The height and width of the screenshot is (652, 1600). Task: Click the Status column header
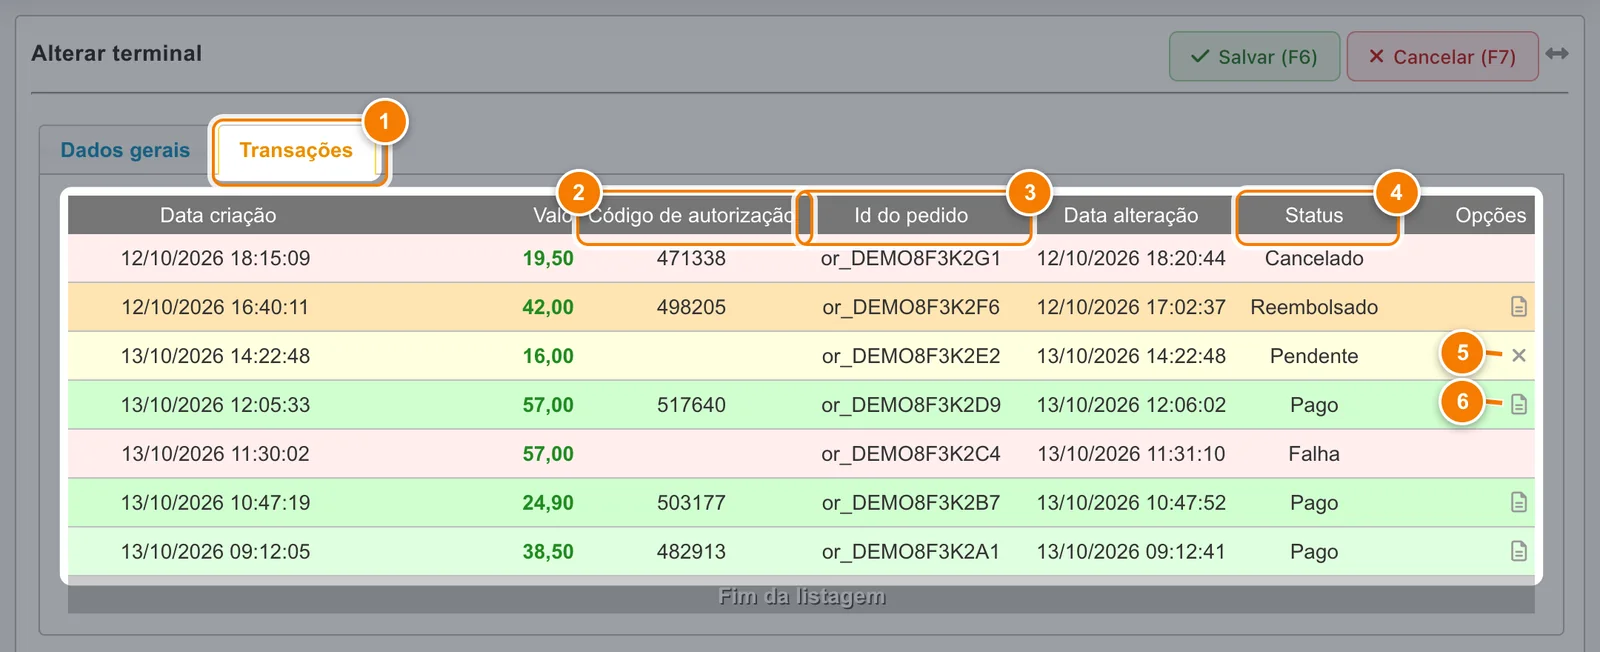point(1314,215)
